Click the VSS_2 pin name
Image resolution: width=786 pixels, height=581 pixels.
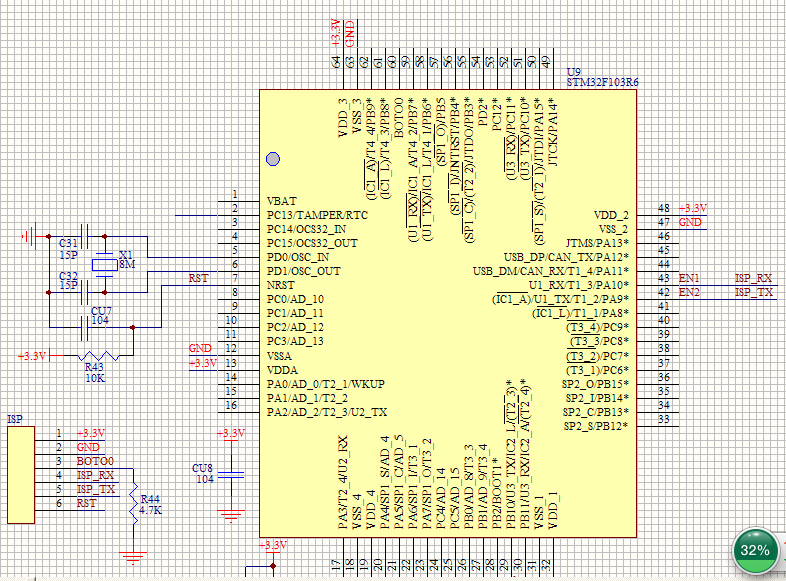point(614,229)
